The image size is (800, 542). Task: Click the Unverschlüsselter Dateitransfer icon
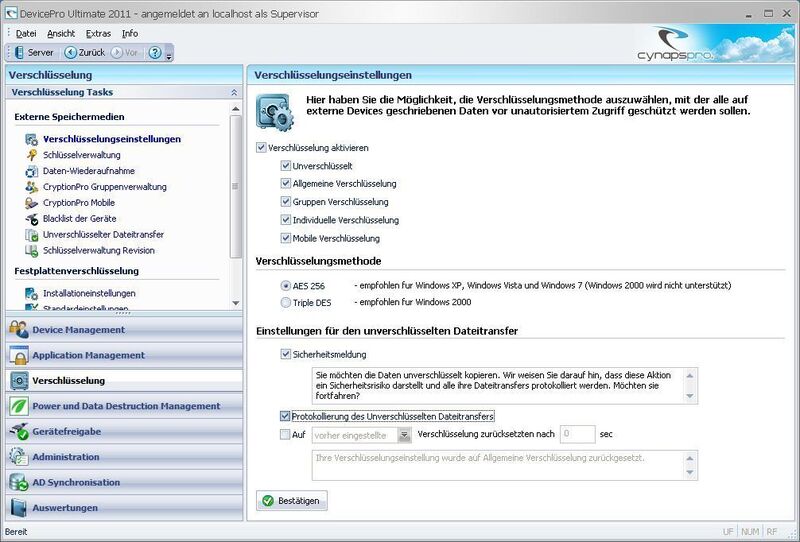pyautogui.click(x=32, y=235)
